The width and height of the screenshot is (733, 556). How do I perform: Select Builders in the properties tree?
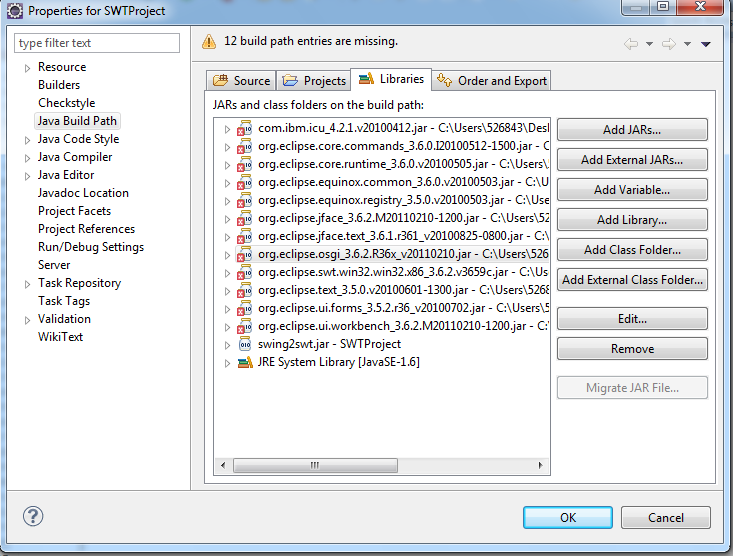coord(59,85)
